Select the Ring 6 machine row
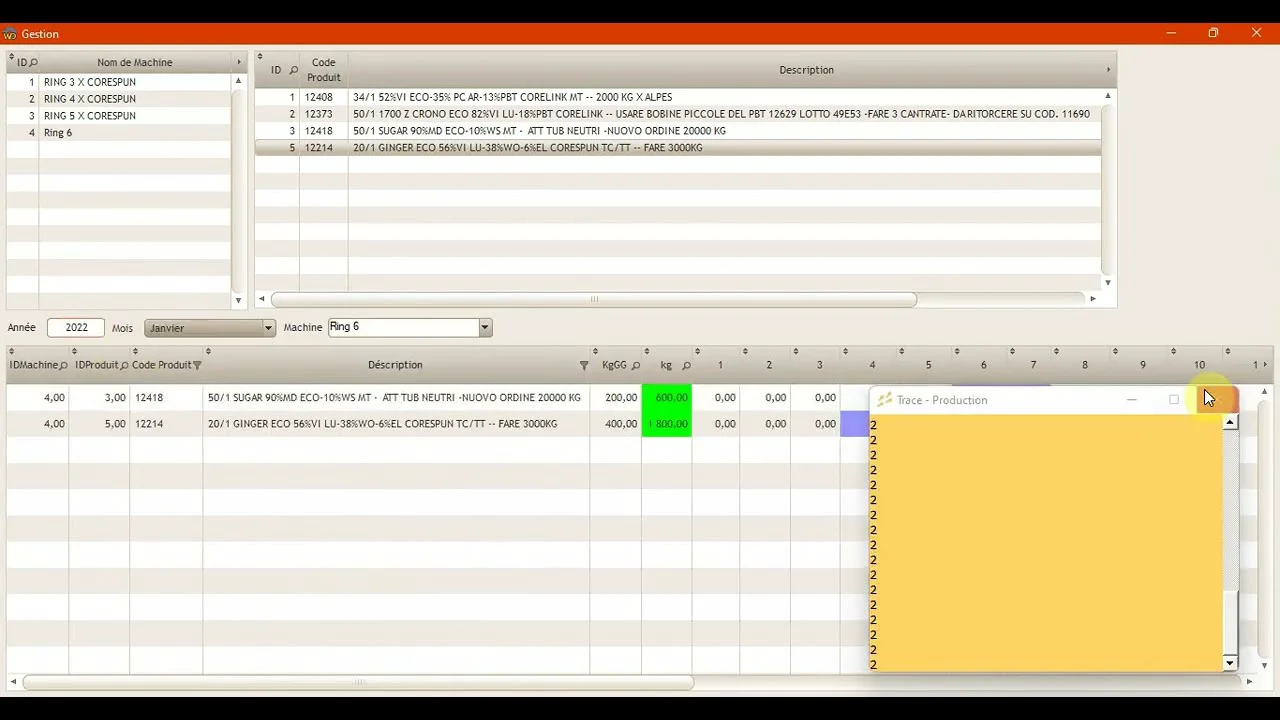Image resolution: width=1280 pixels, height=720 pixels. click(58, 133)
